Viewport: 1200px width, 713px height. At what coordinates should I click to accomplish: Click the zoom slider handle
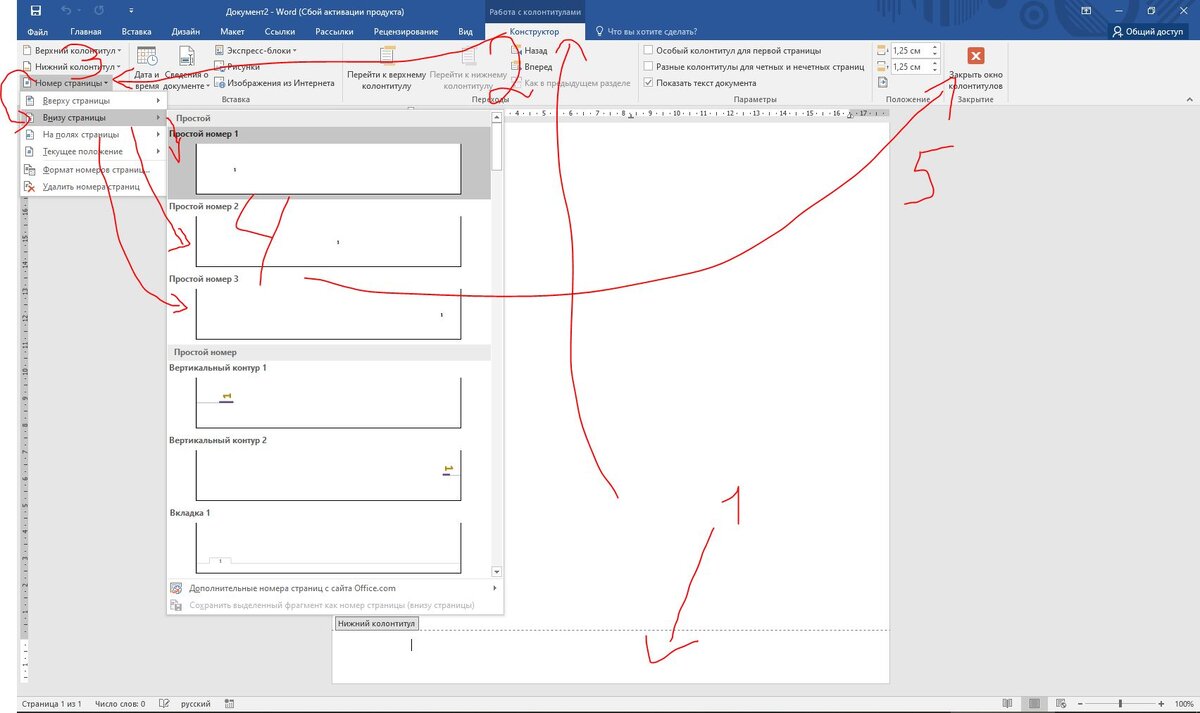point(1121,704)
